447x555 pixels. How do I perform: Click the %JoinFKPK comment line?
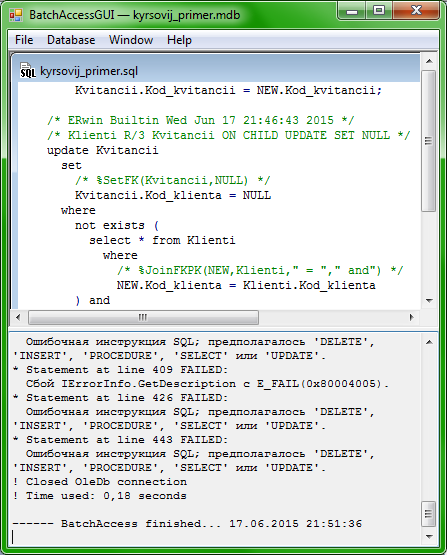pyautogui.click(x=260, y=270)
